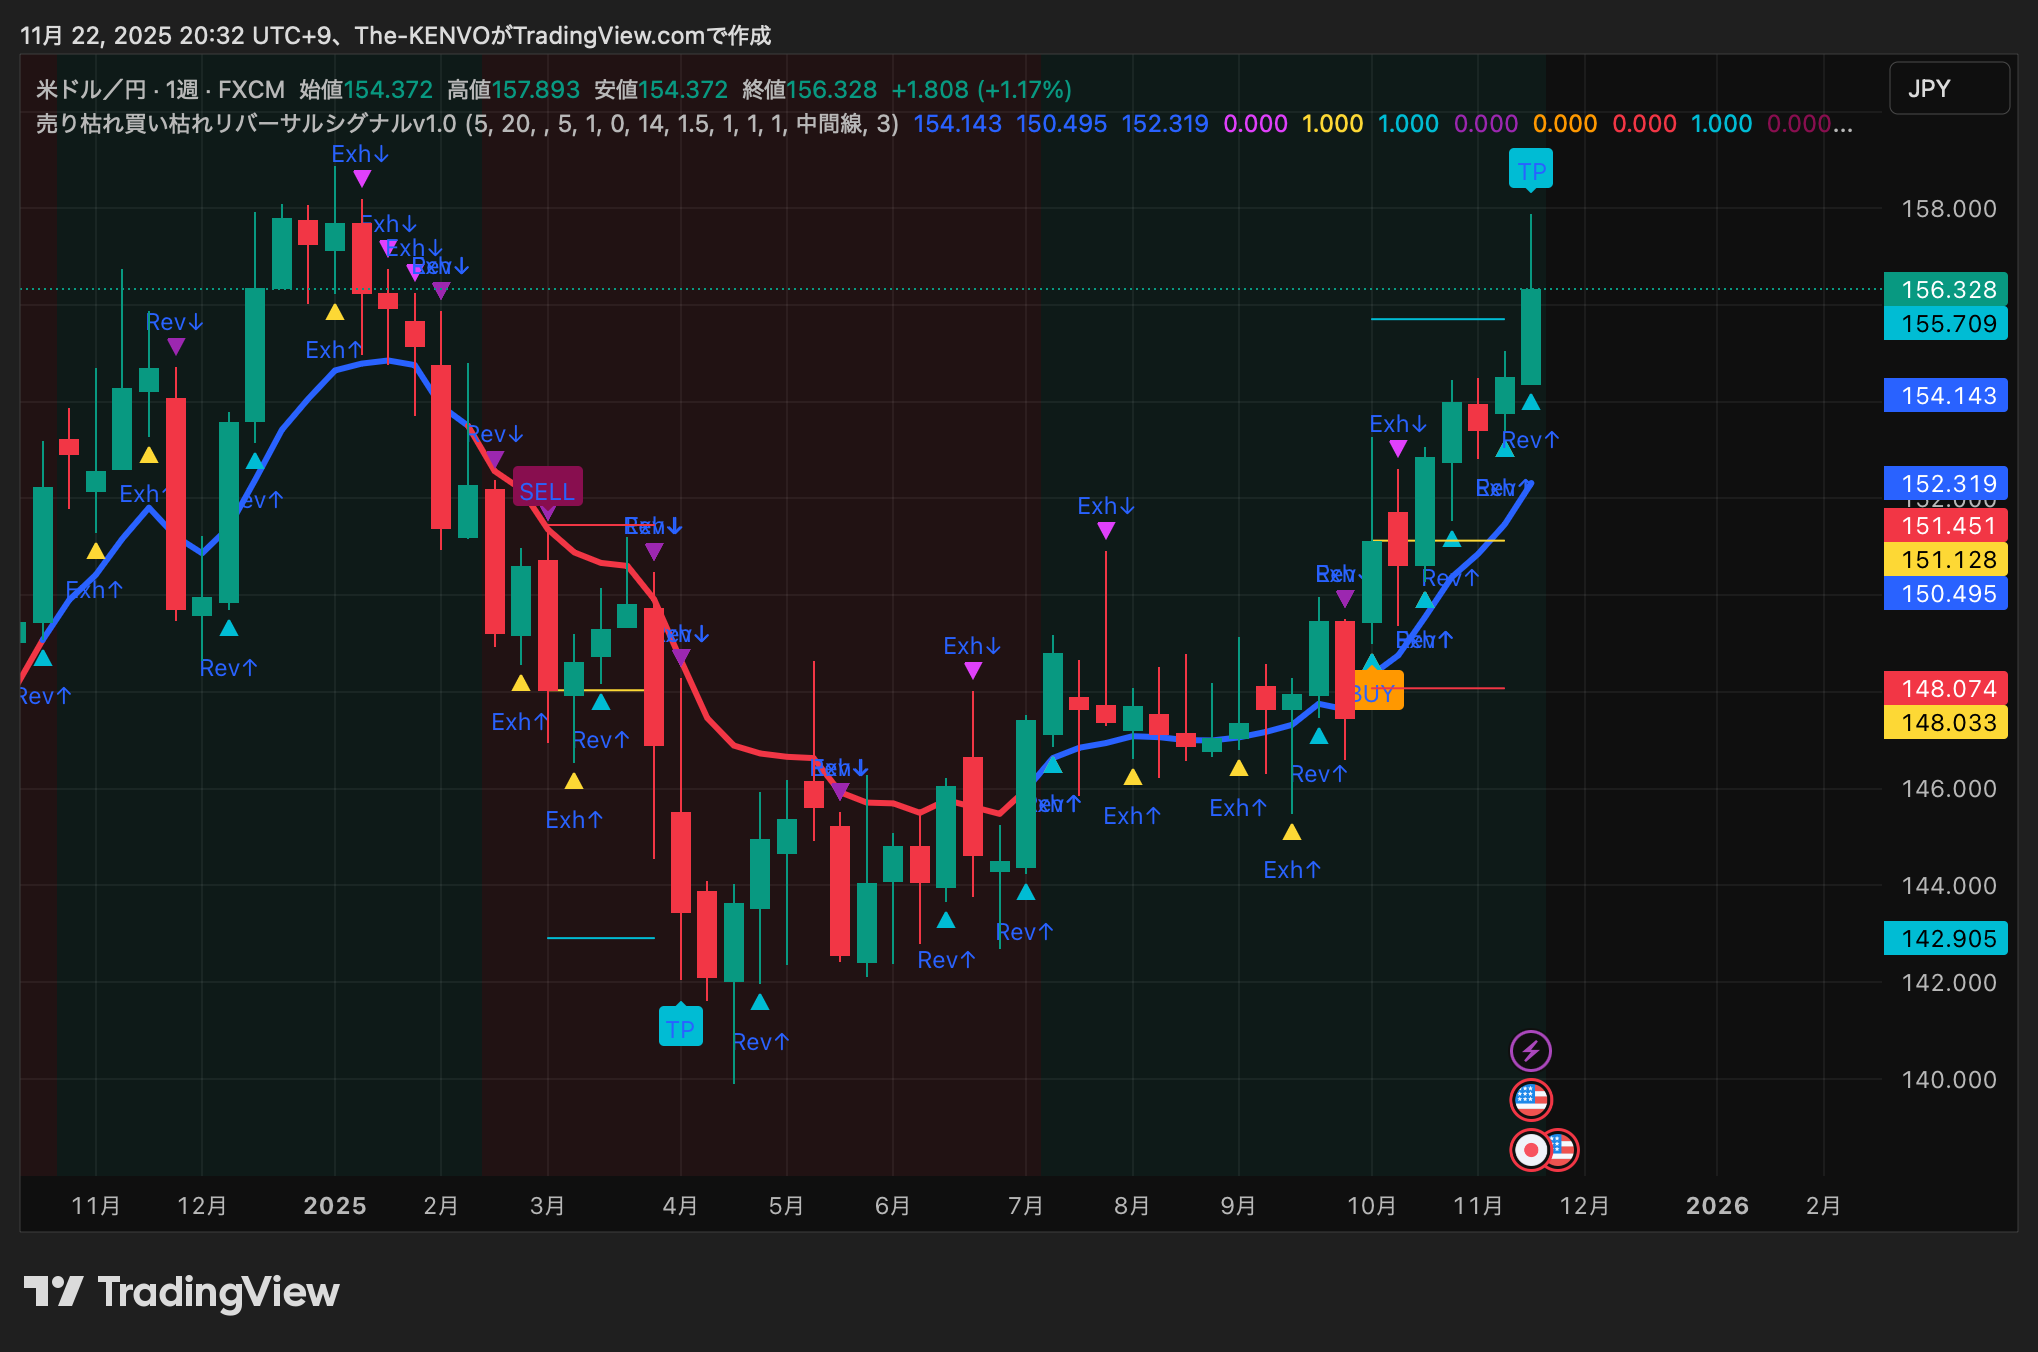Click the 140.000 price scale label
Screen dimensions: 2038x1352
[1948, 1080]
